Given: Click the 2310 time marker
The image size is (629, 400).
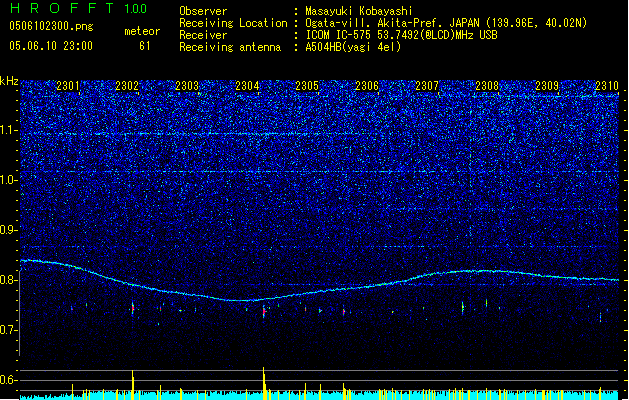Looking at the screenshot, I should coord(607,86).
